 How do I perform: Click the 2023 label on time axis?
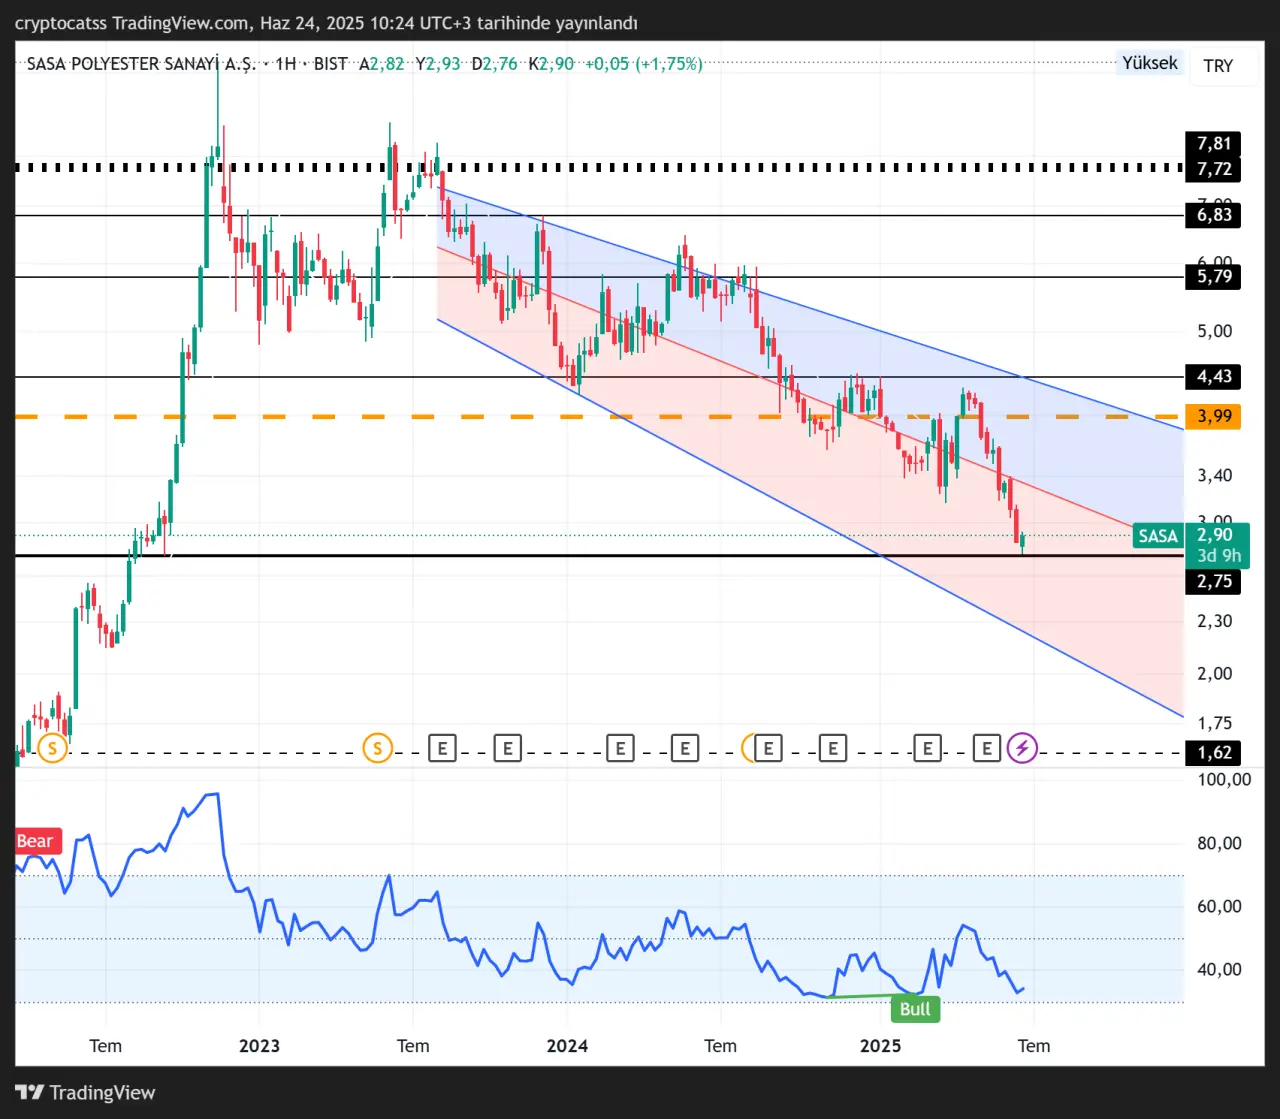coord(259,1046)
